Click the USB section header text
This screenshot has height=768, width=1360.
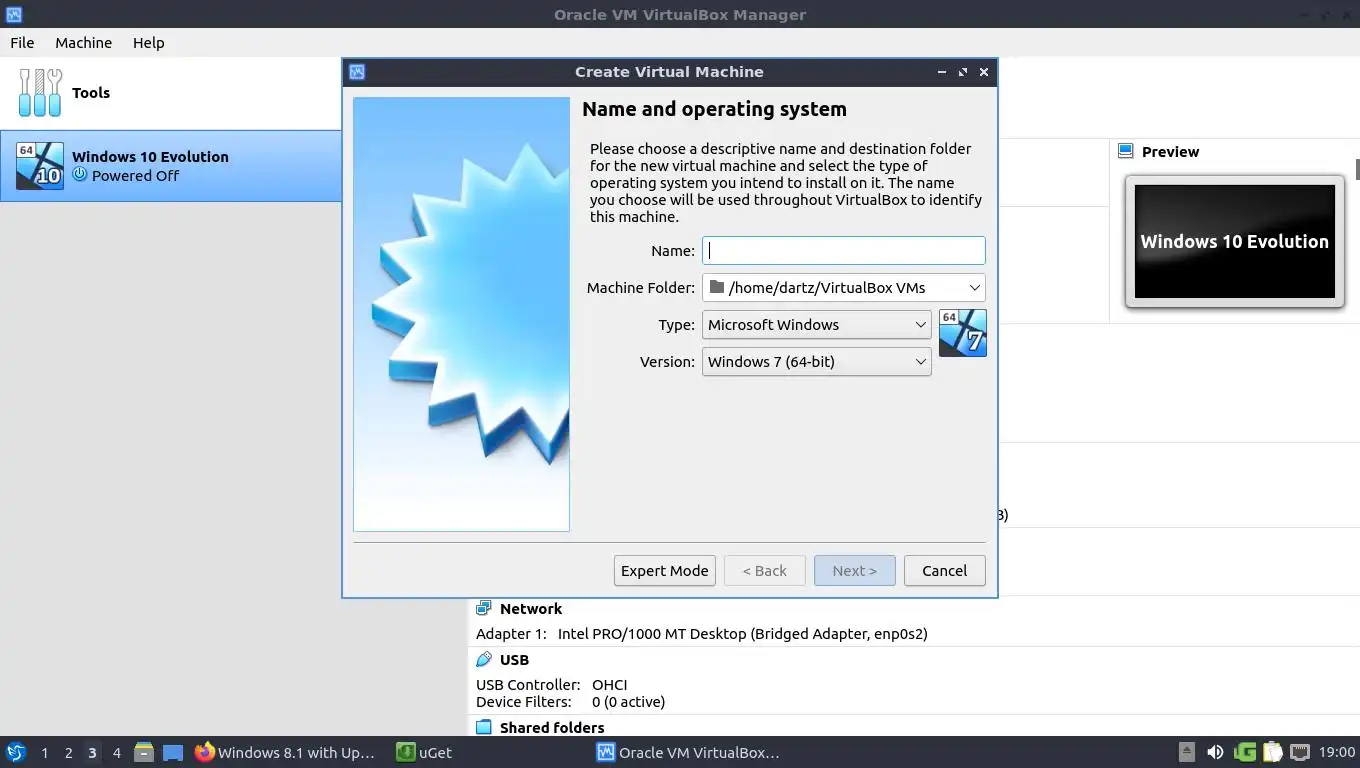coord(514,659)
